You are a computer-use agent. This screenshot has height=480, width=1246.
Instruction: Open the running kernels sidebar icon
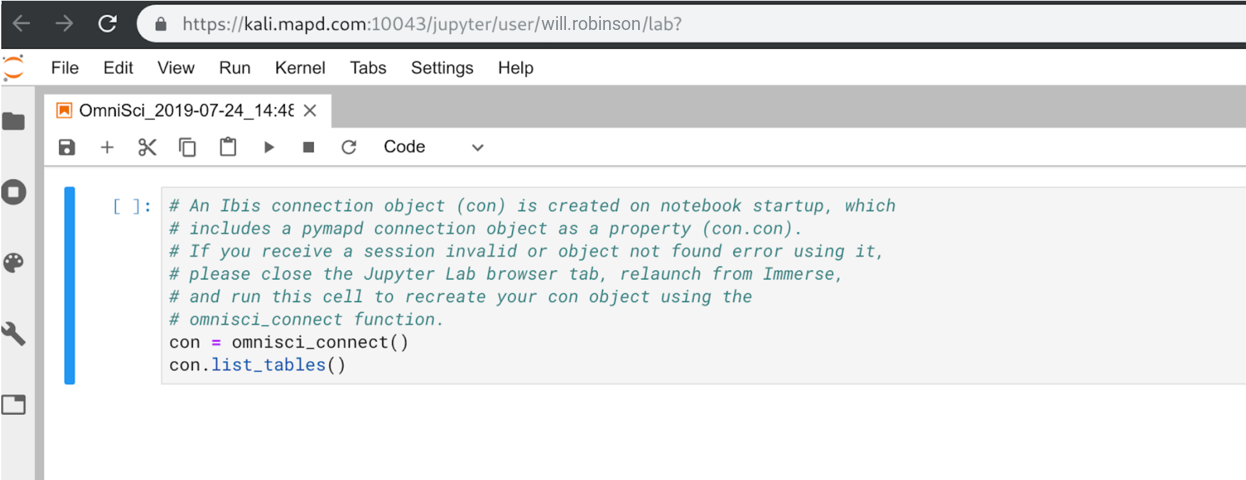[x=13, y=191]
